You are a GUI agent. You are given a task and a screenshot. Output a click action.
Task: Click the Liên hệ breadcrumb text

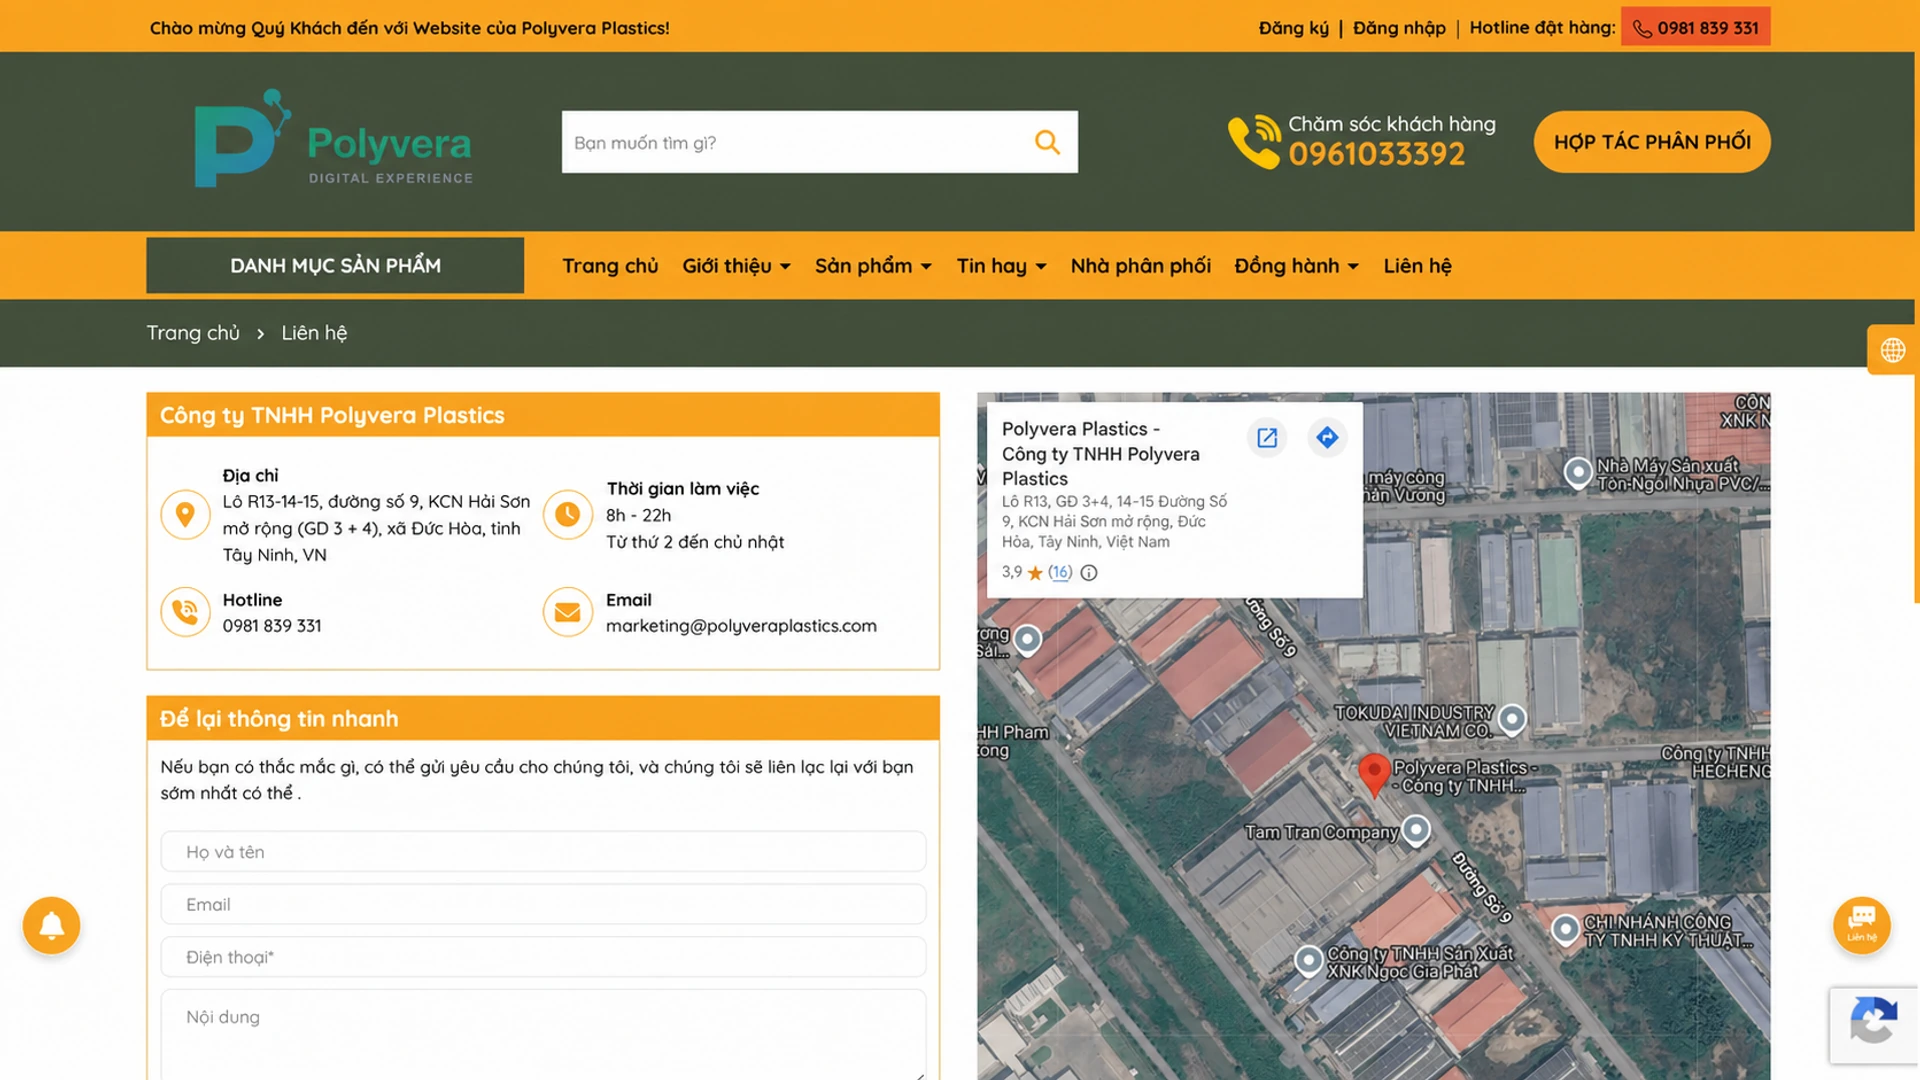click(x=314, y=333)
